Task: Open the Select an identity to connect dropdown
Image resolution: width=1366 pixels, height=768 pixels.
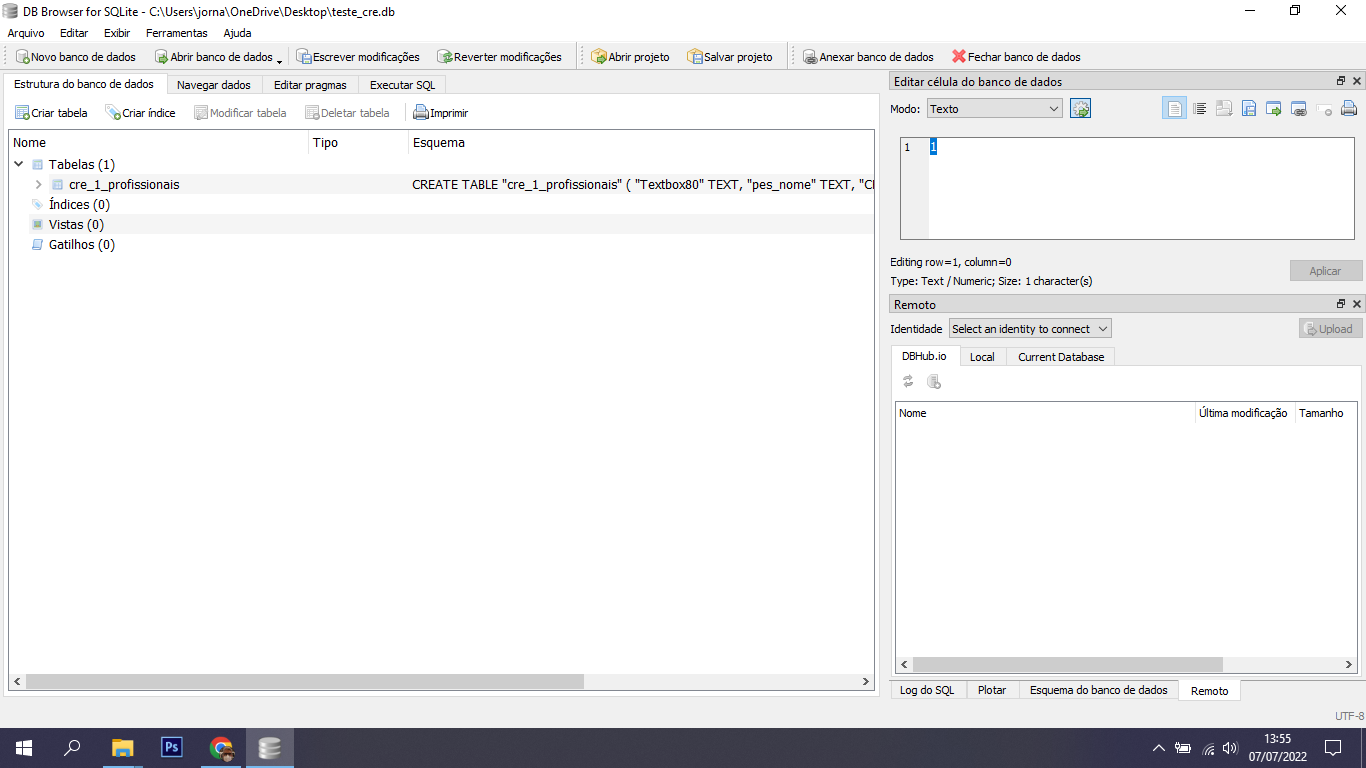Action: pos(1029,328)
